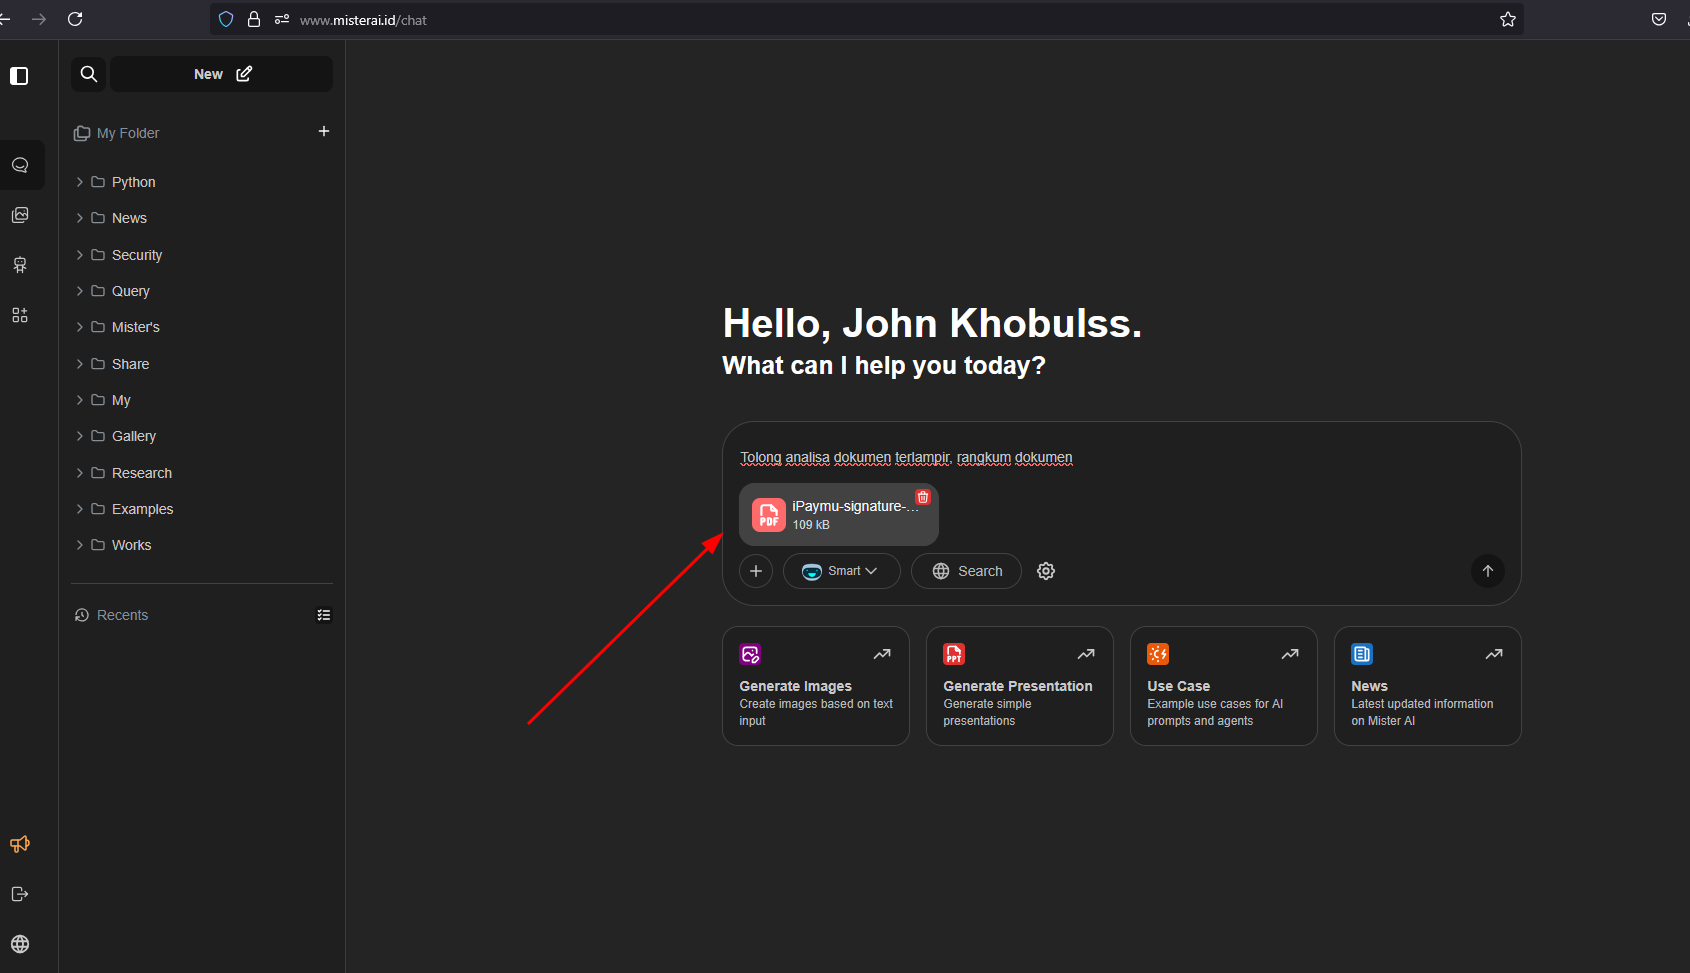Open the image gallery sidebar icon
The width and height of the screenshot is (1690, 973).
click(20, 215)
